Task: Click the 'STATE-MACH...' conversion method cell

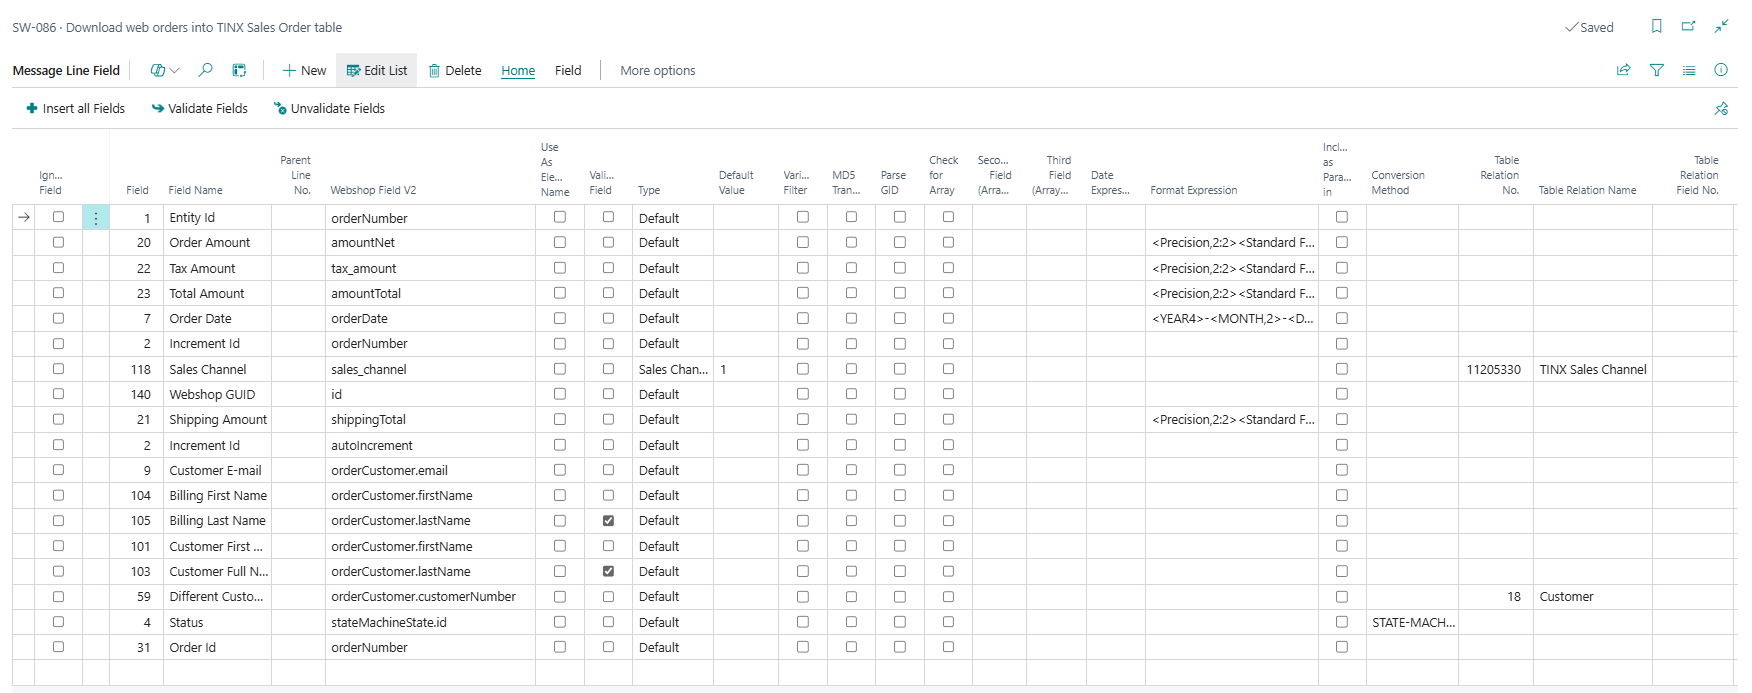Action: tap(1412, 622)
